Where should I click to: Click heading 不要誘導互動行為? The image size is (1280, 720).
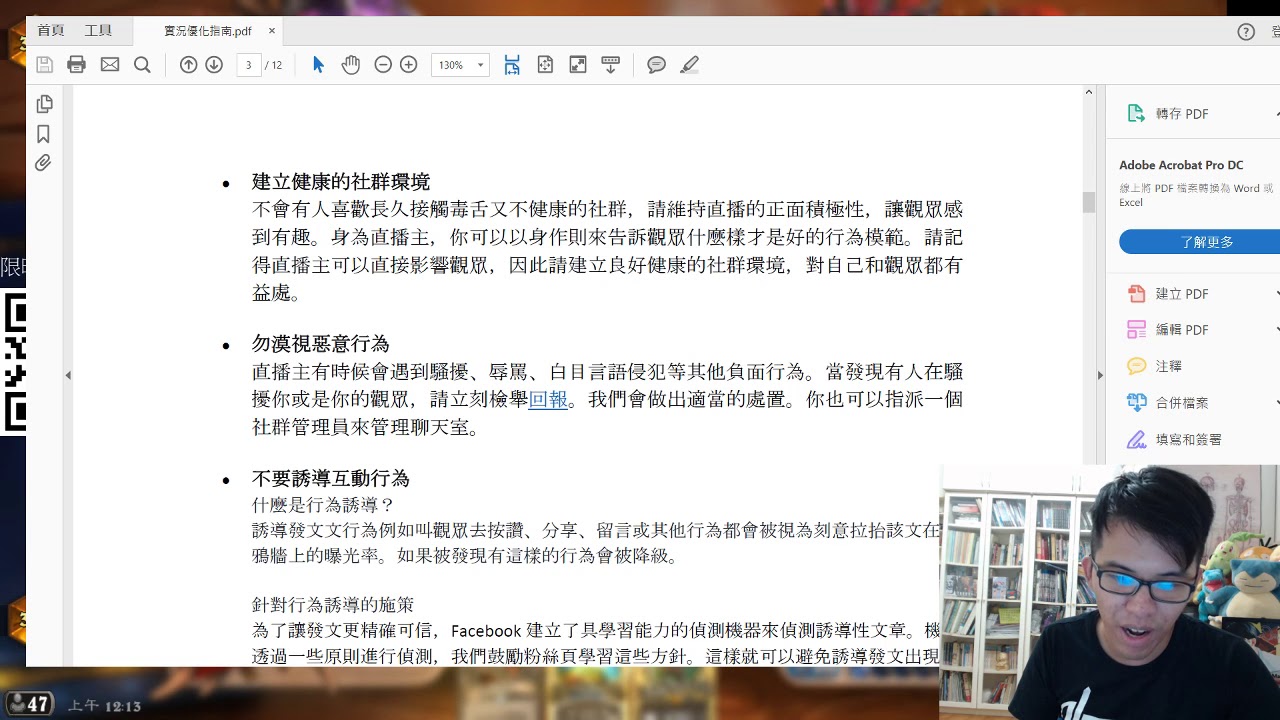pos(331,479)
